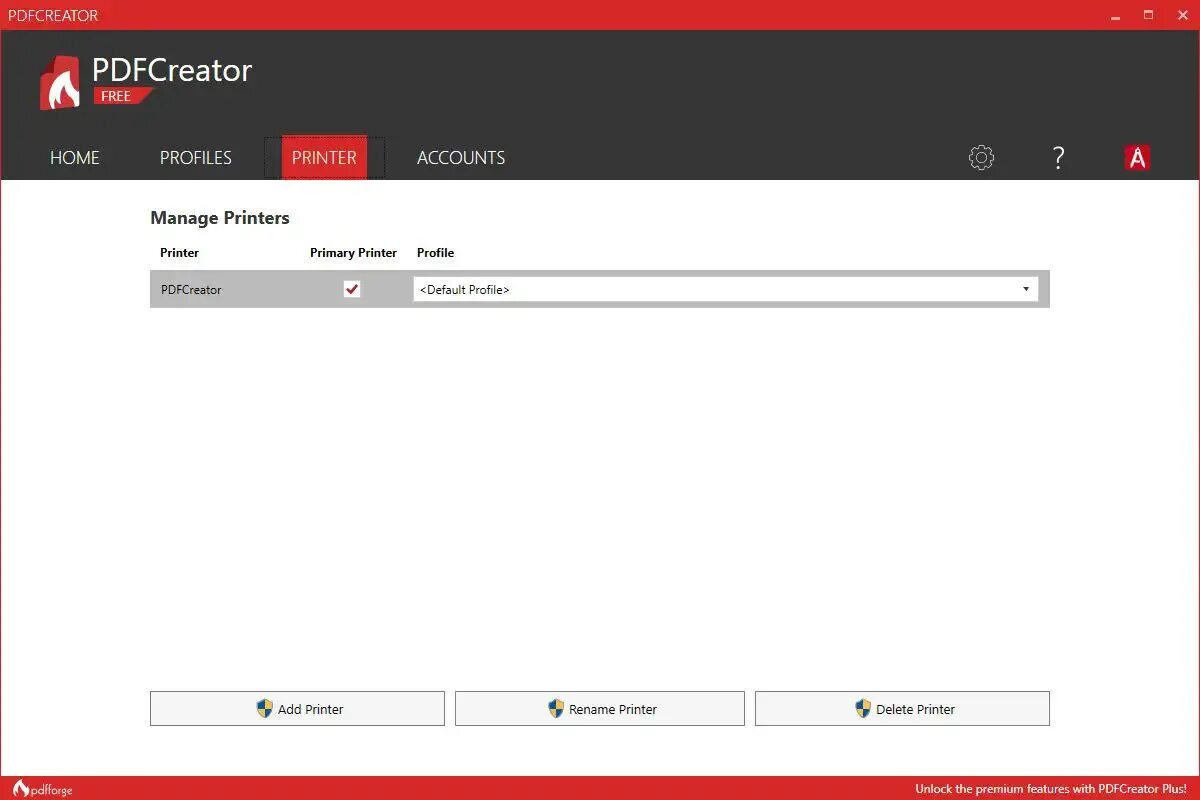Open the ACCOUNTS tab

click(x=461, y=157)
